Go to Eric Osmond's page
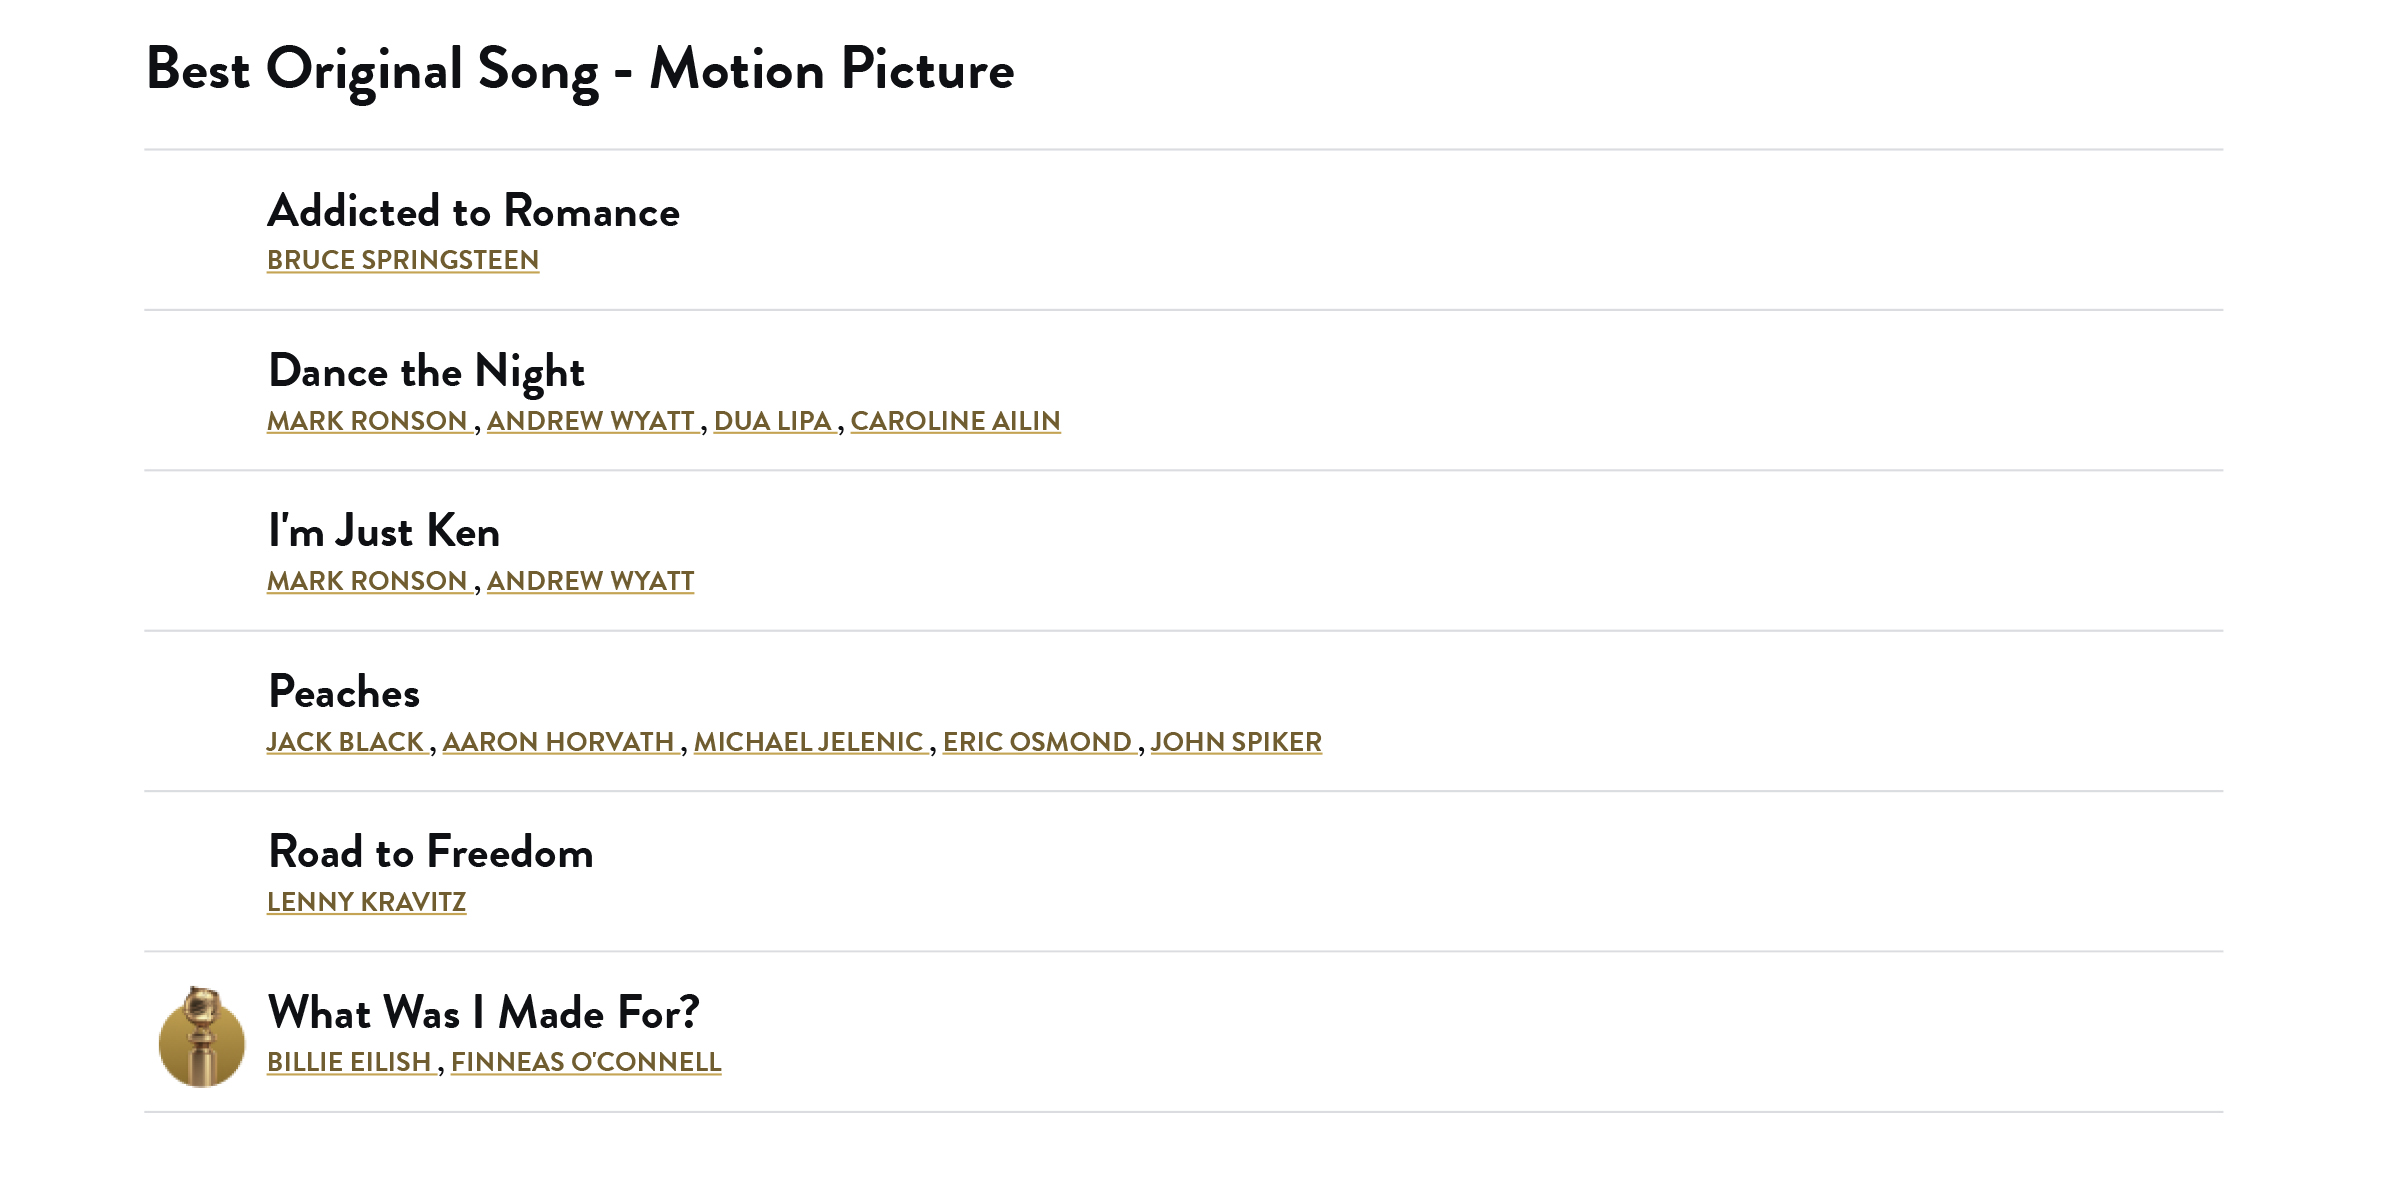This screenshot has height=1196, width=2403. pyautogui.click(x=1037, y=742)
